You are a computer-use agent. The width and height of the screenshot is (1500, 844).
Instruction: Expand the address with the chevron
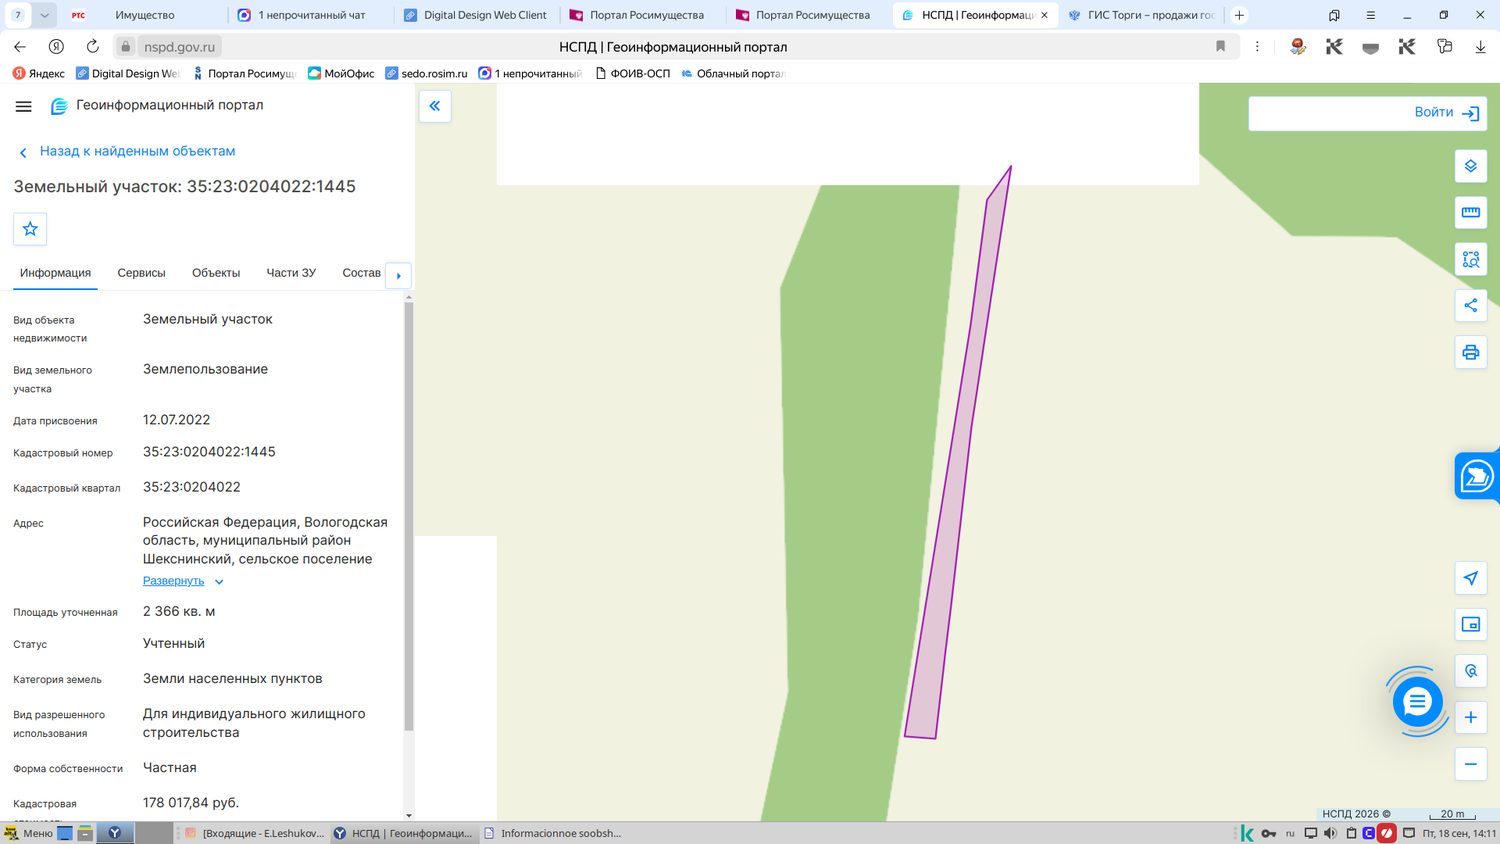pos(219,582)
